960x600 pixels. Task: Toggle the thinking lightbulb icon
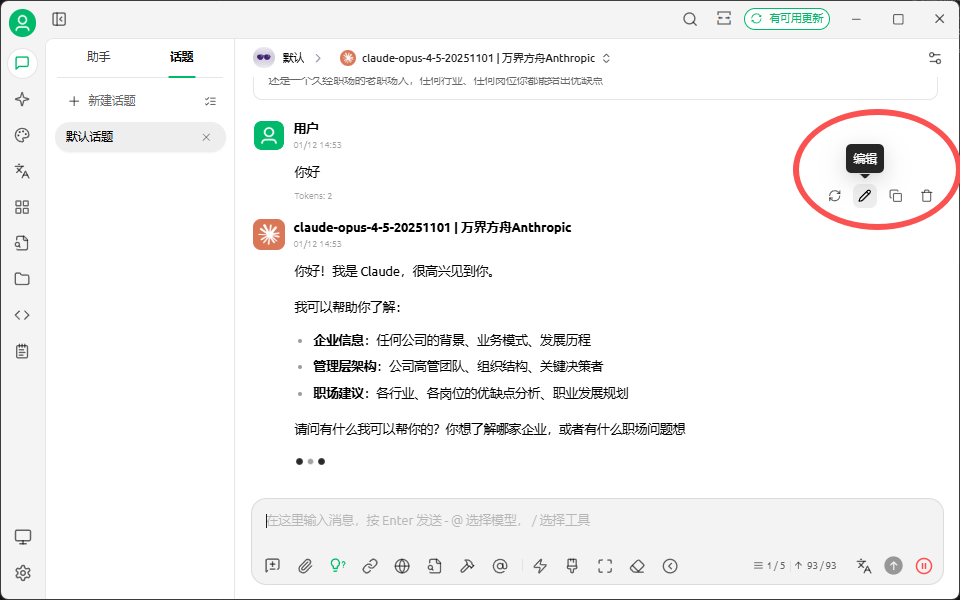pyautogui.click(x=337, y=566)
